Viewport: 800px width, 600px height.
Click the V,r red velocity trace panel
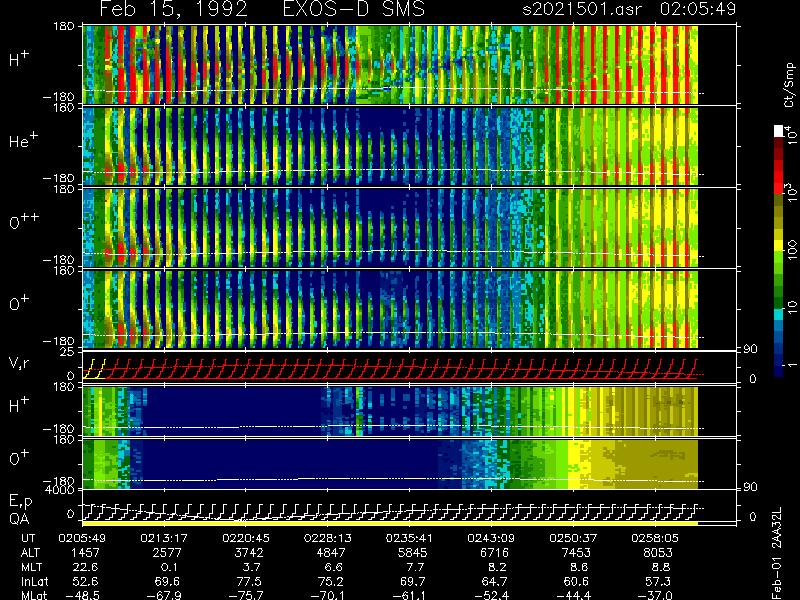pos(390,366)
